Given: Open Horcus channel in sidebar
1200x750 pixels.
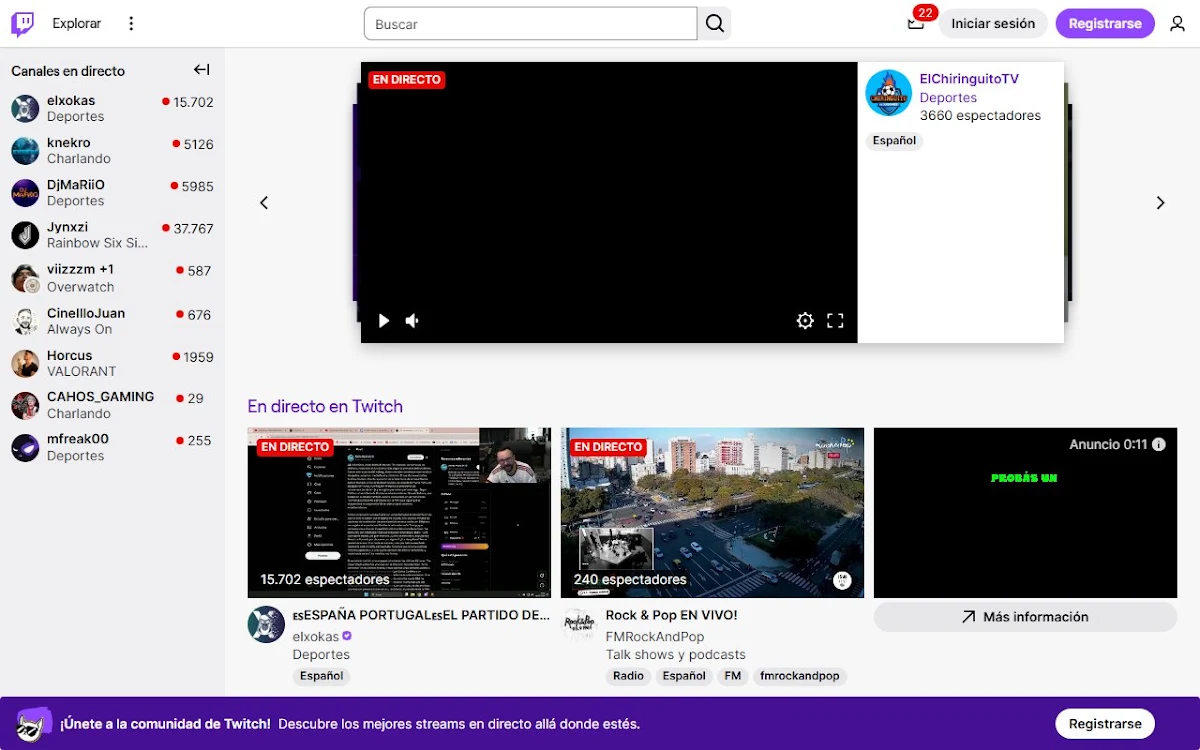Looking at the screenshot, I should click(x=112, y=363).
